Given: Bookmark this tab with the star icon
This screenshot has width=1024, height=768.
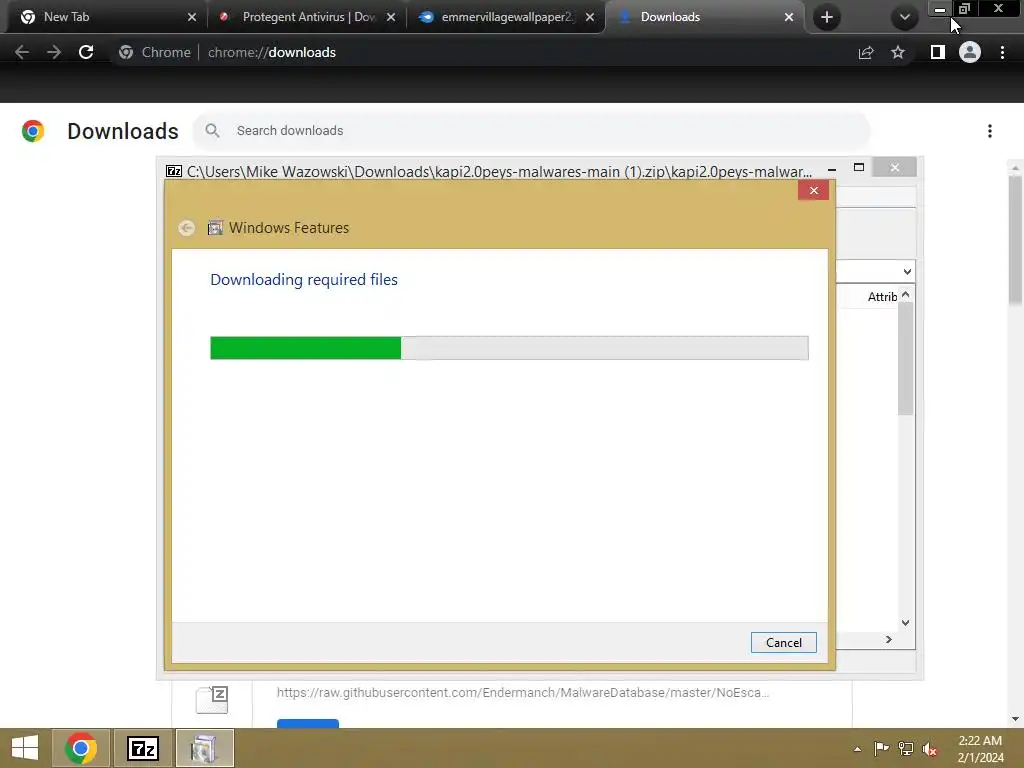Looking at the screenshot, I should tap(898, 52).
